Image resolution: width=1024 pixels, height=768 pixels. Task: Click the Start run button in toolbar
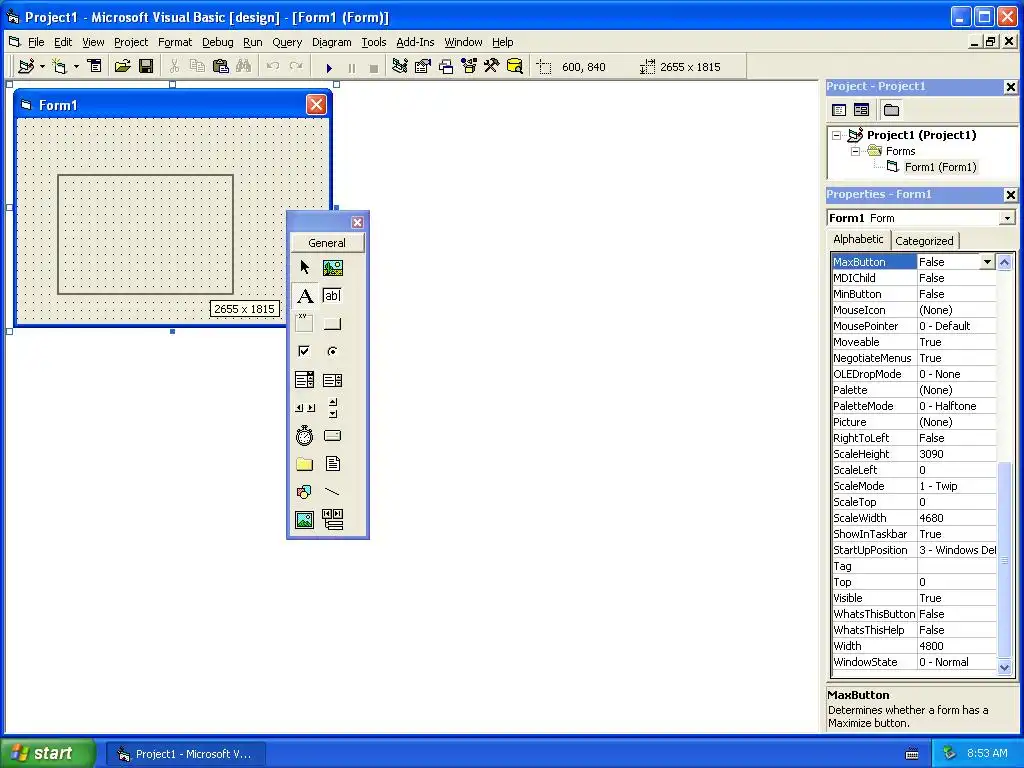tap(329, 67)
